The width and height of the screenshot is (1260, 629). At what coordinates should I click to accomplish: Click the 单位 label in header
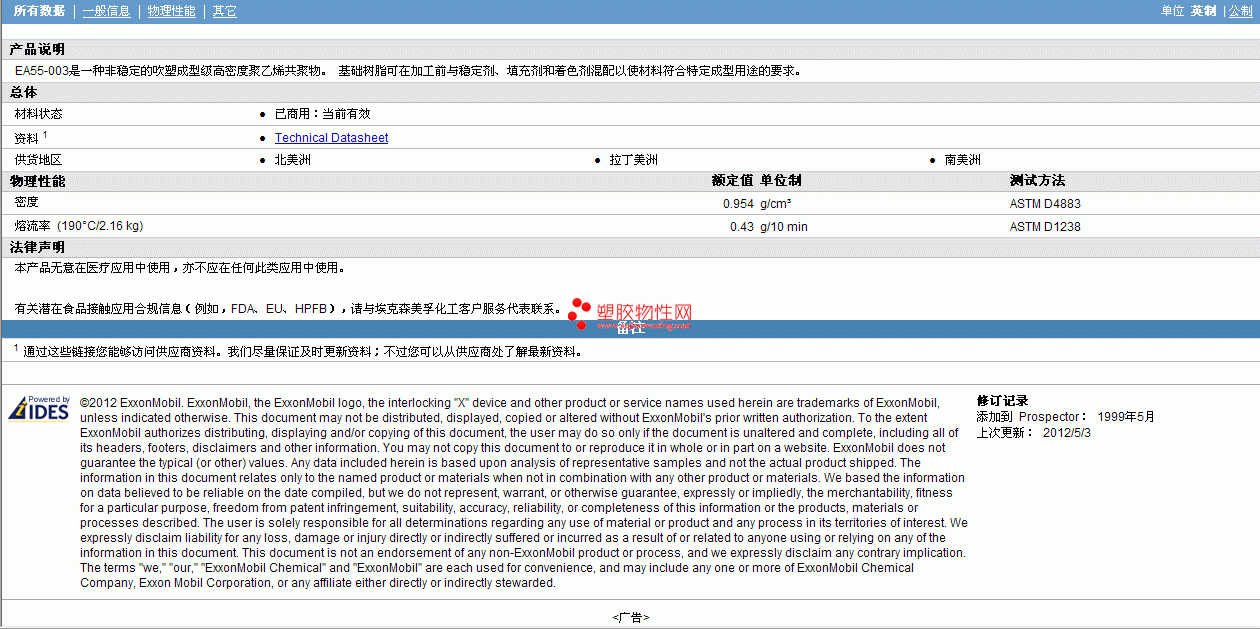tap(1172, 11)
